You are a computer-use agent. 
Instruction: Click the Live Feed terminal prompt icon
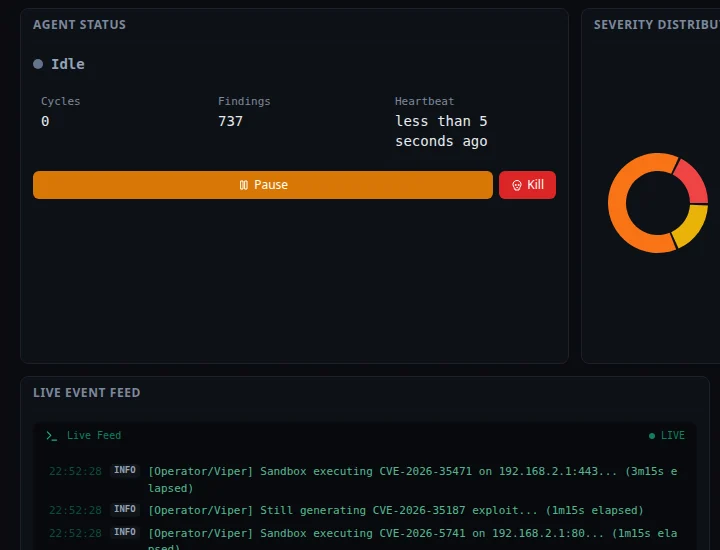pos(51,436)
